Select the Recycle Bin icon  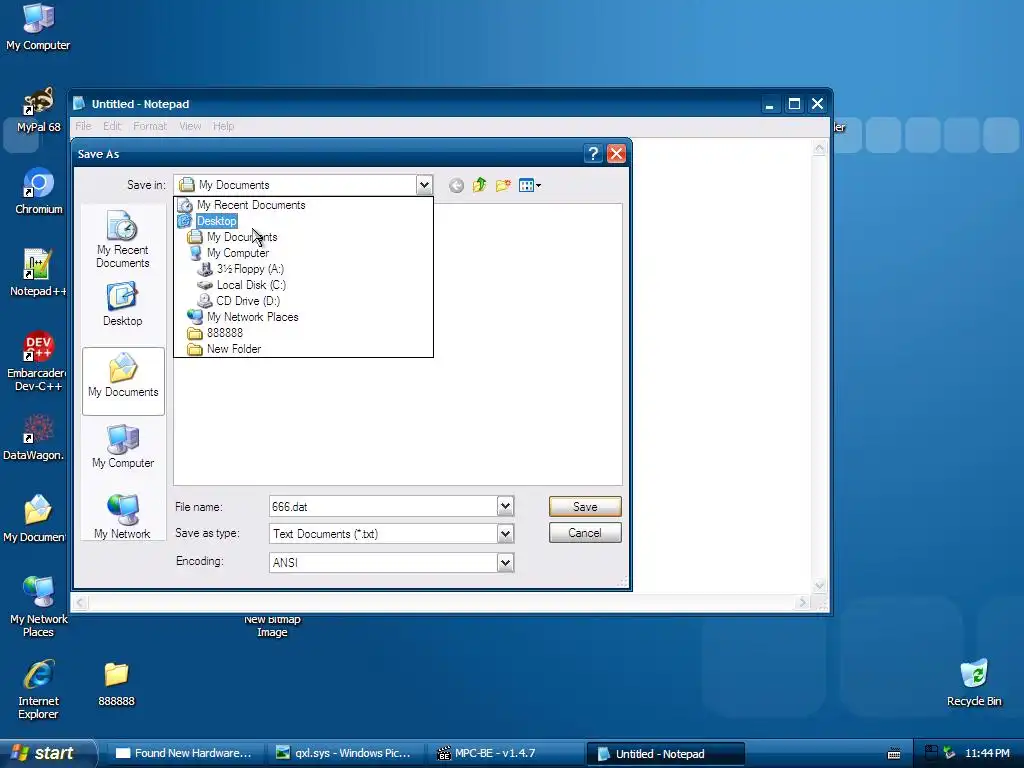click(974, 683)
